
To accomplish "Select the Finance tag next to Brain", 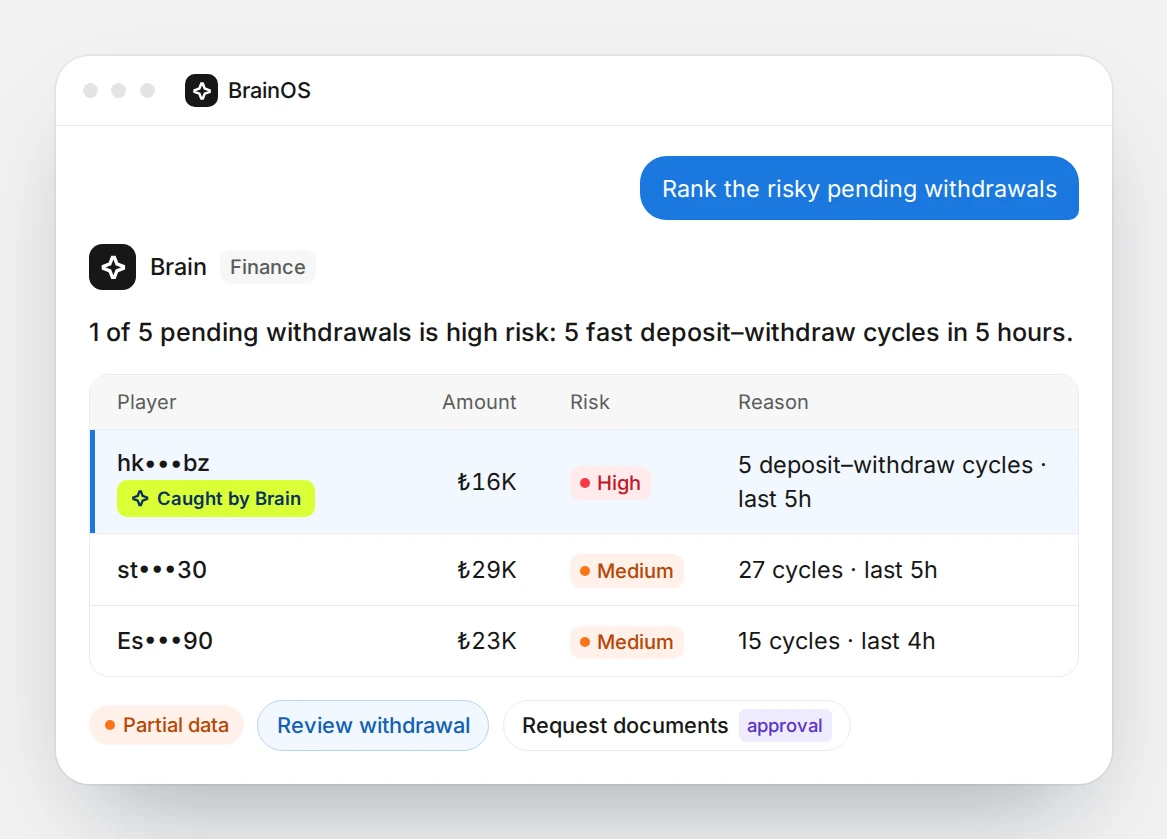I will coord(268,267).
